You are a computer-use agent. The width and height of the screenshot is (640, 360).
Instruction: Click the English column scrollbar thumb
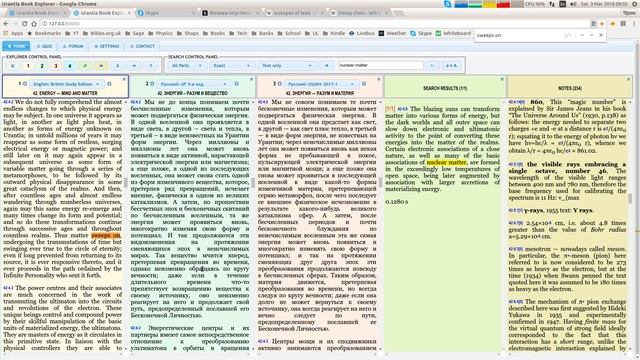pyautogui.click(x=126, y=182)
